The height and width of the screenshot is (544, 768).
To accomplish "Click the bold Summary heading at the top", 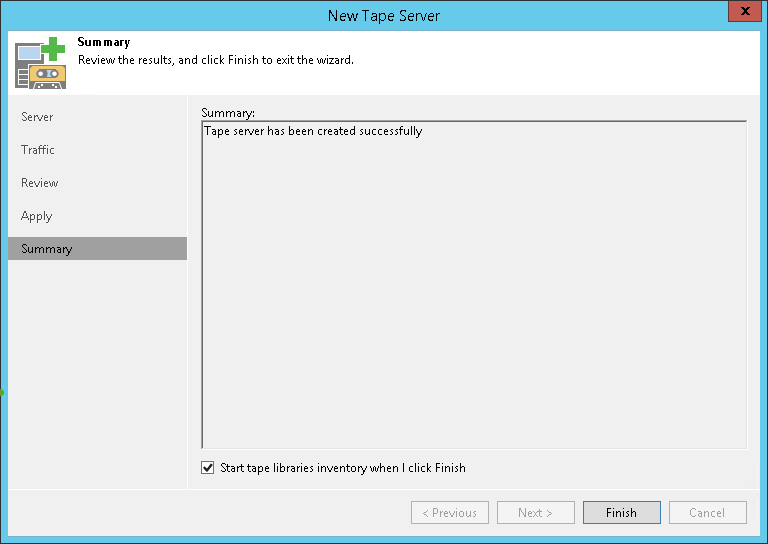I will 104,43.
